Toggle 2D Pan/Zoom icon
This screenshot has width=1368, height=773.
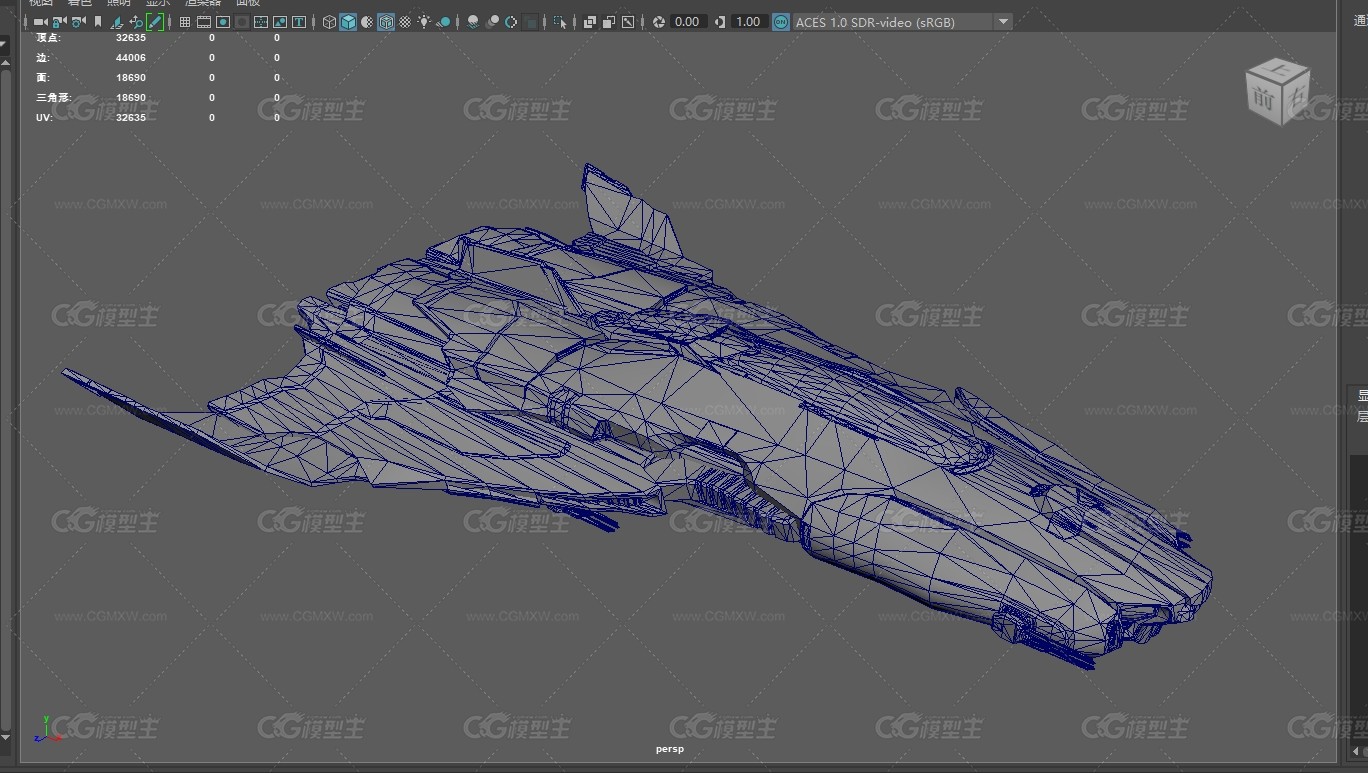(x=136, y=21)
